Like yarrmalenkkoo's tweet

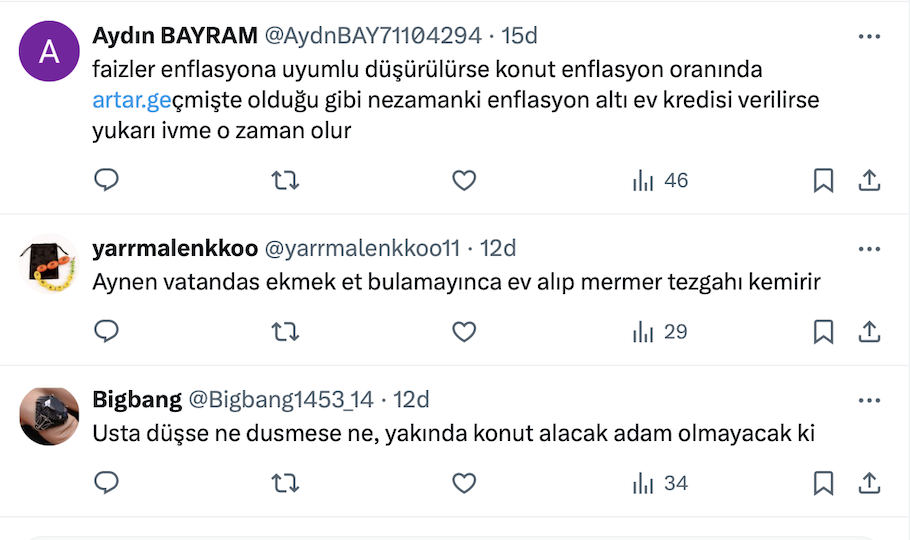[x=463, y=331]
